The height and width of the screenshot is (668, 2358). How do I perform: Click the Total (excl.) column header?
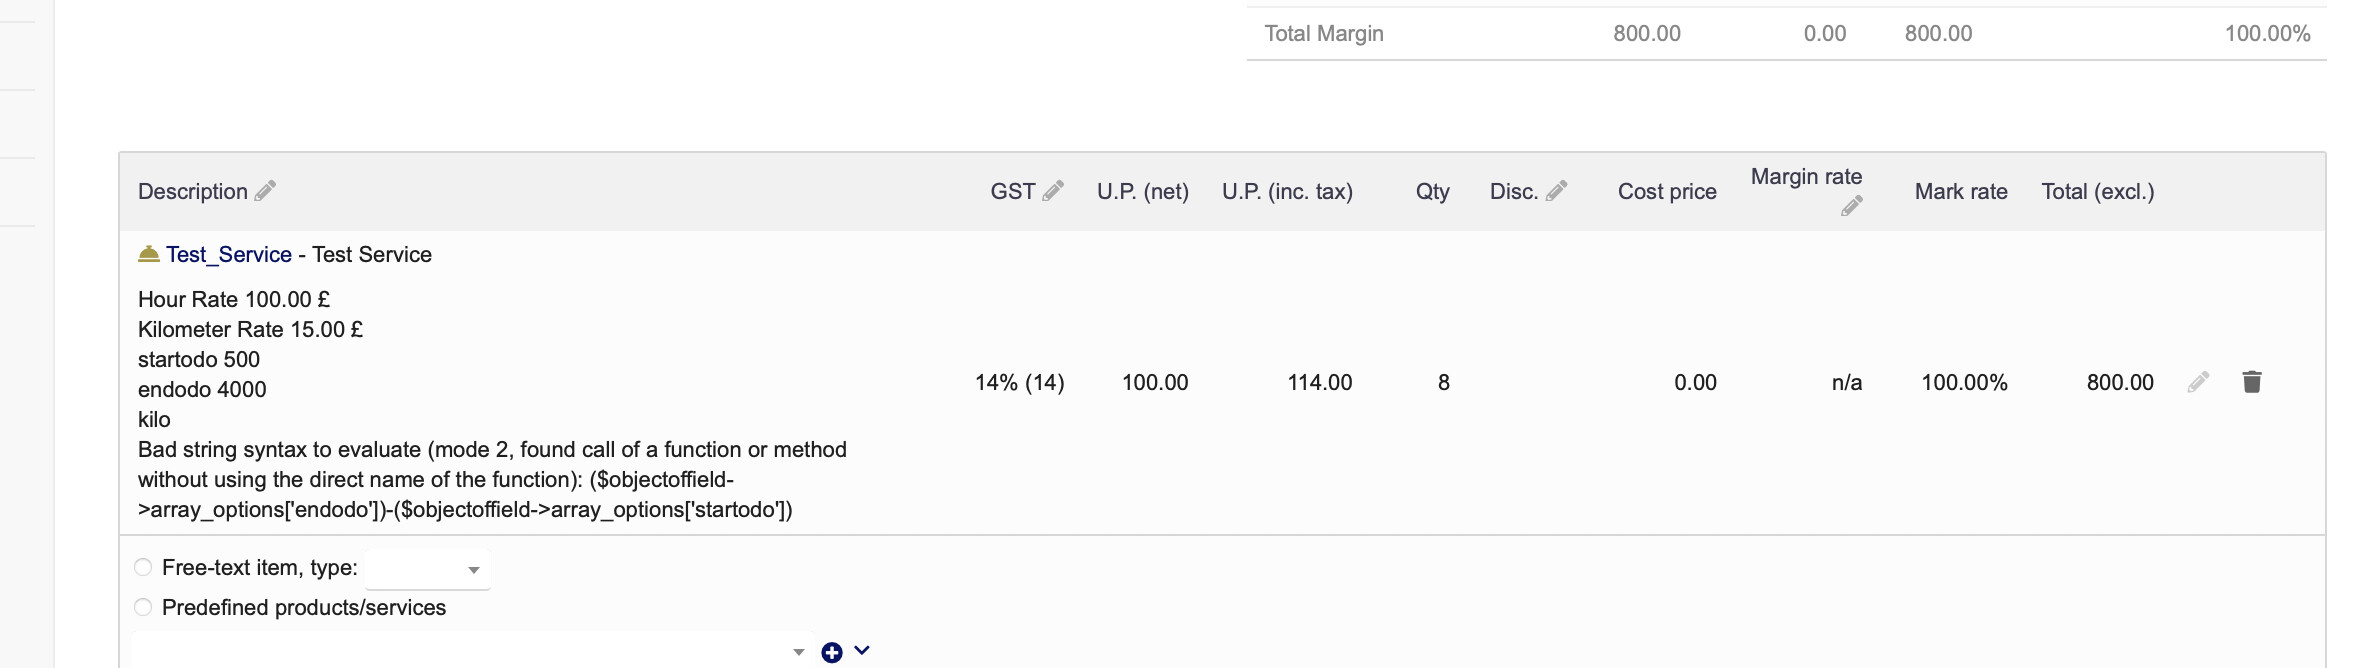(x=2098, y=192)
